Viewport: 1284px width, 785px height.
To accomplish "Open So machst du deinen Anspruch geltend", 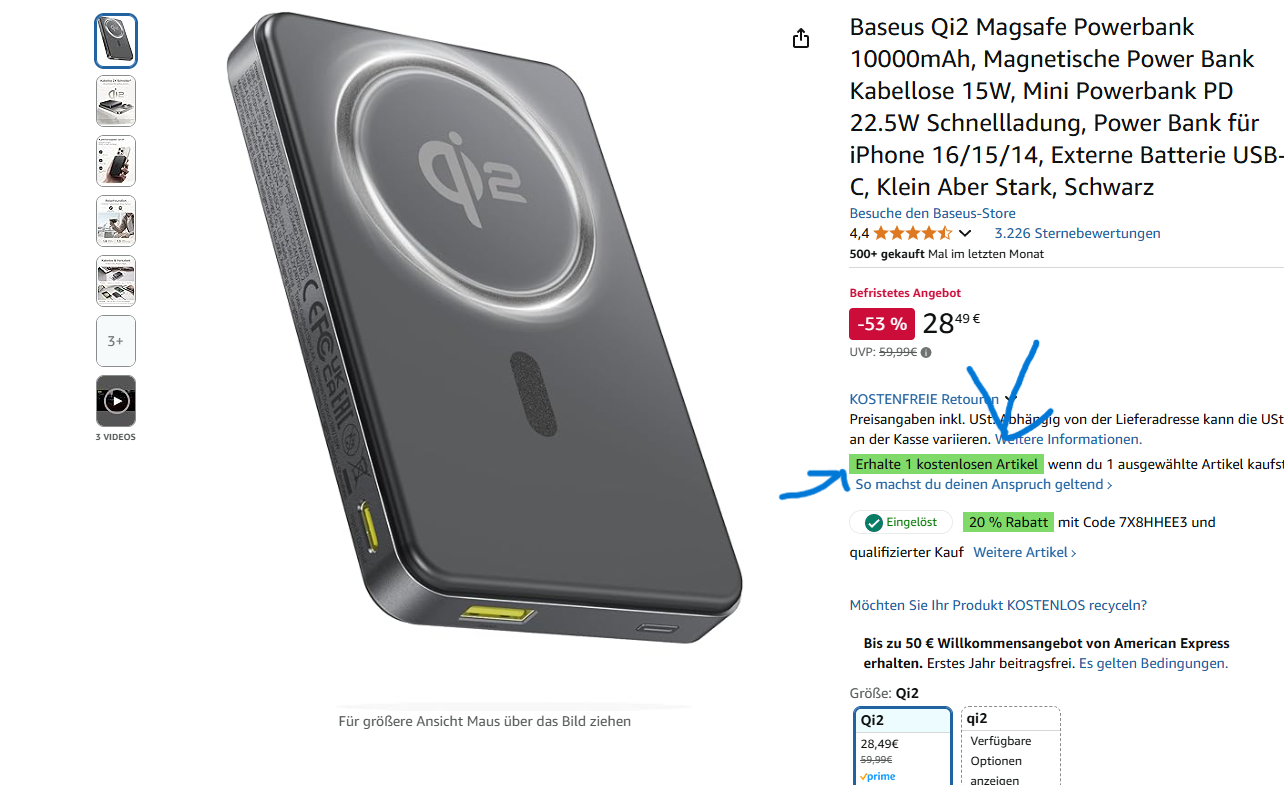I will coord(984,484).
